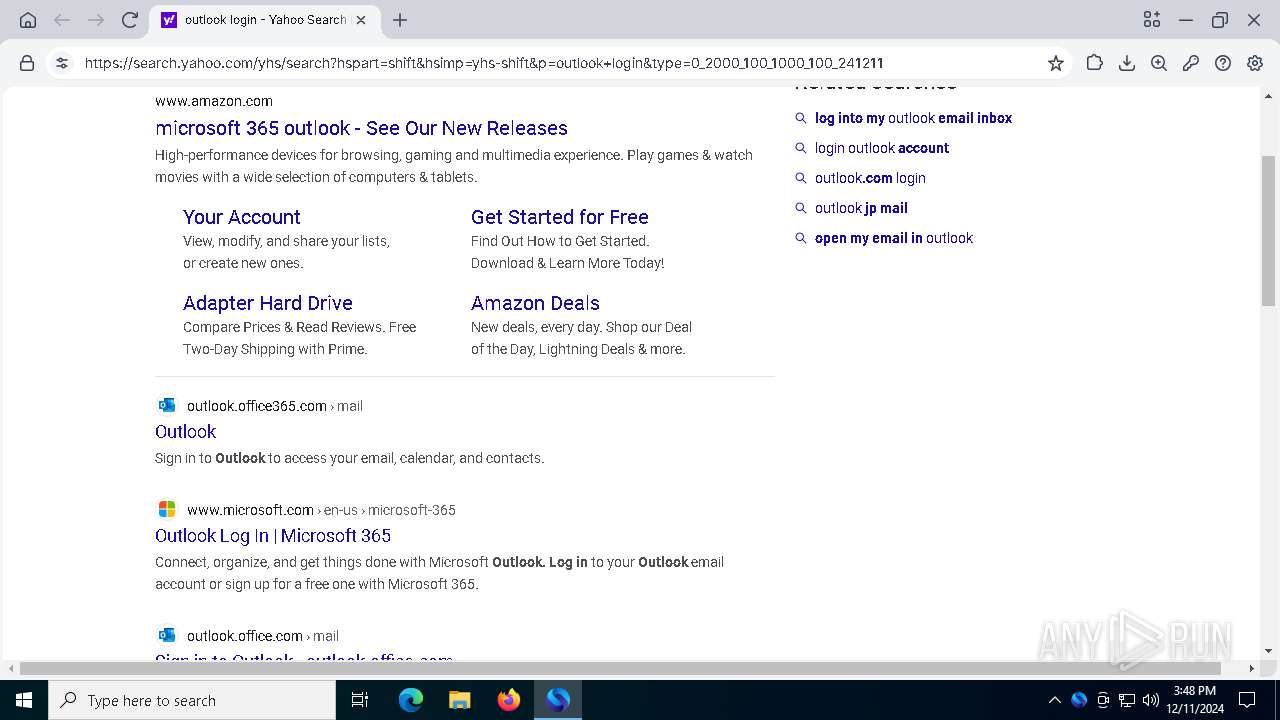The image size is (1280, 720).
Task: Search 'outlook jp mail' related query
Action: click(861, 208)
